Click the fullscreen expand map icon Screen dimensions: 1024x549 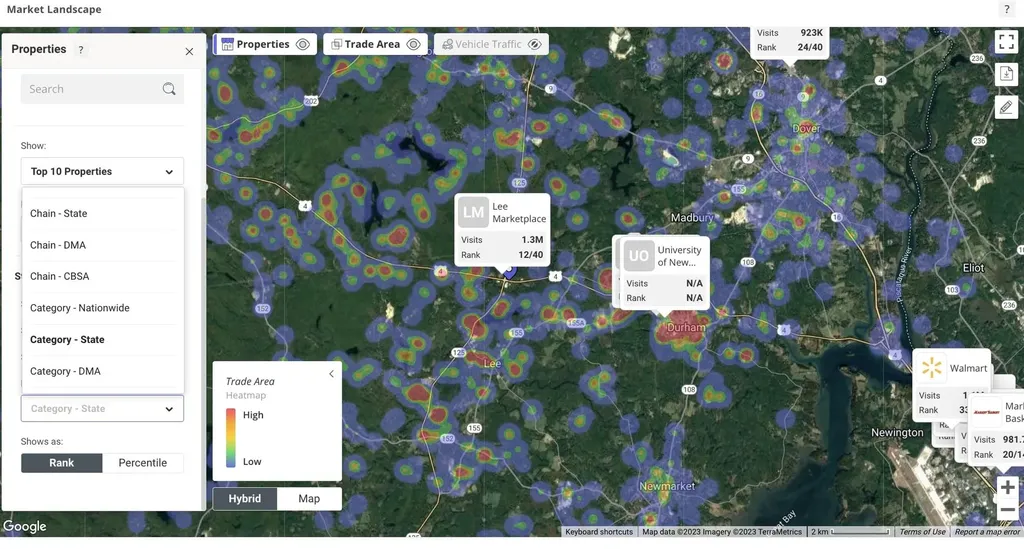tap(1006, 42)
